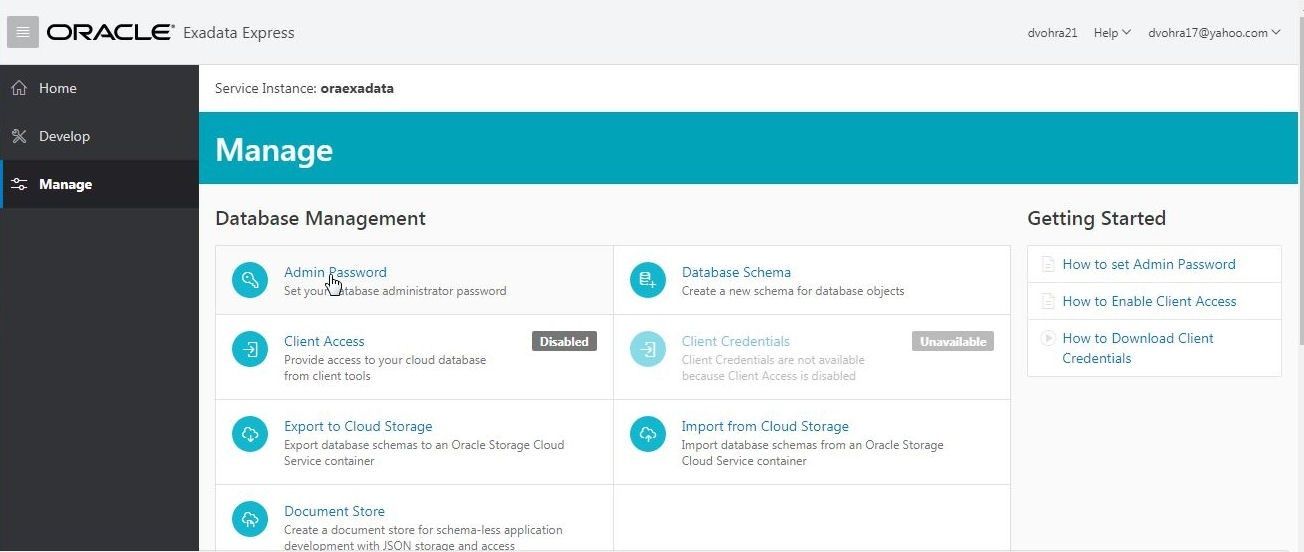The image size is (1304, 552).
Task: Click the dvohra21 identity domain text
Action: [1052, 32]
